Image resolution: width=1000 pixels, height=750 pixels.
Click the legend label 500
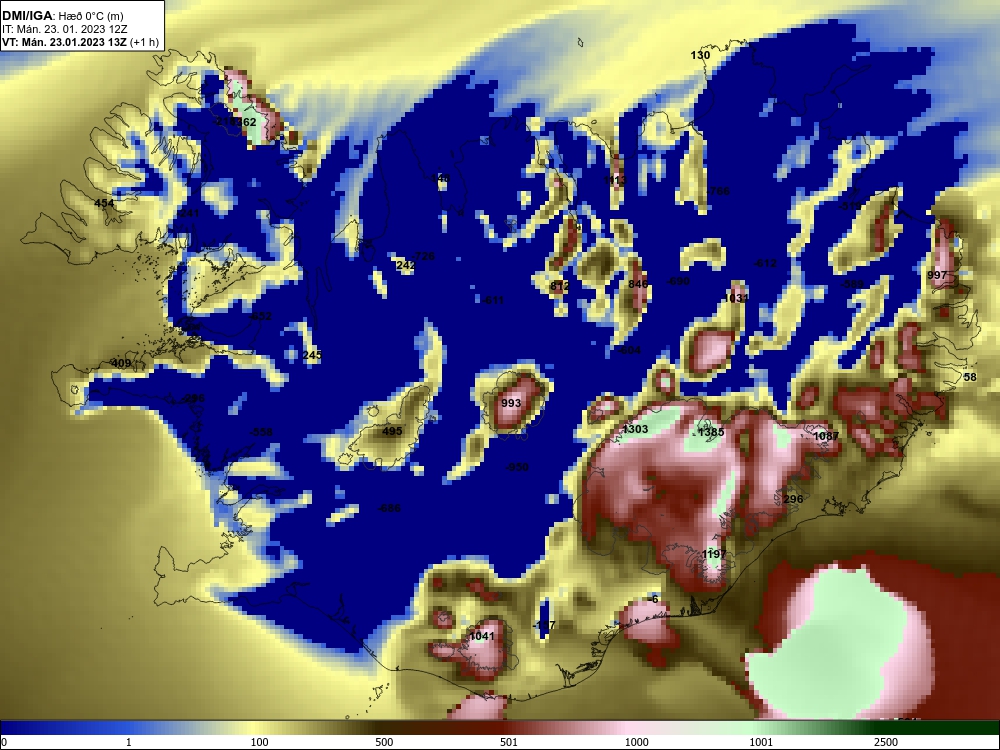(384, 742)
